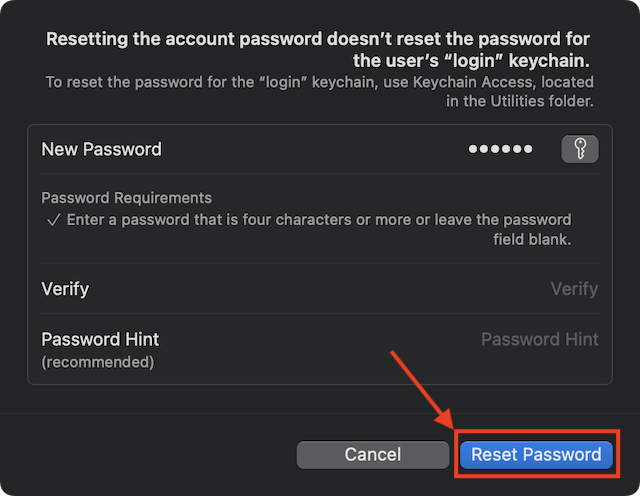Click the "Verify" row label
The image size is (640, 496).
[x=65, y=289]
